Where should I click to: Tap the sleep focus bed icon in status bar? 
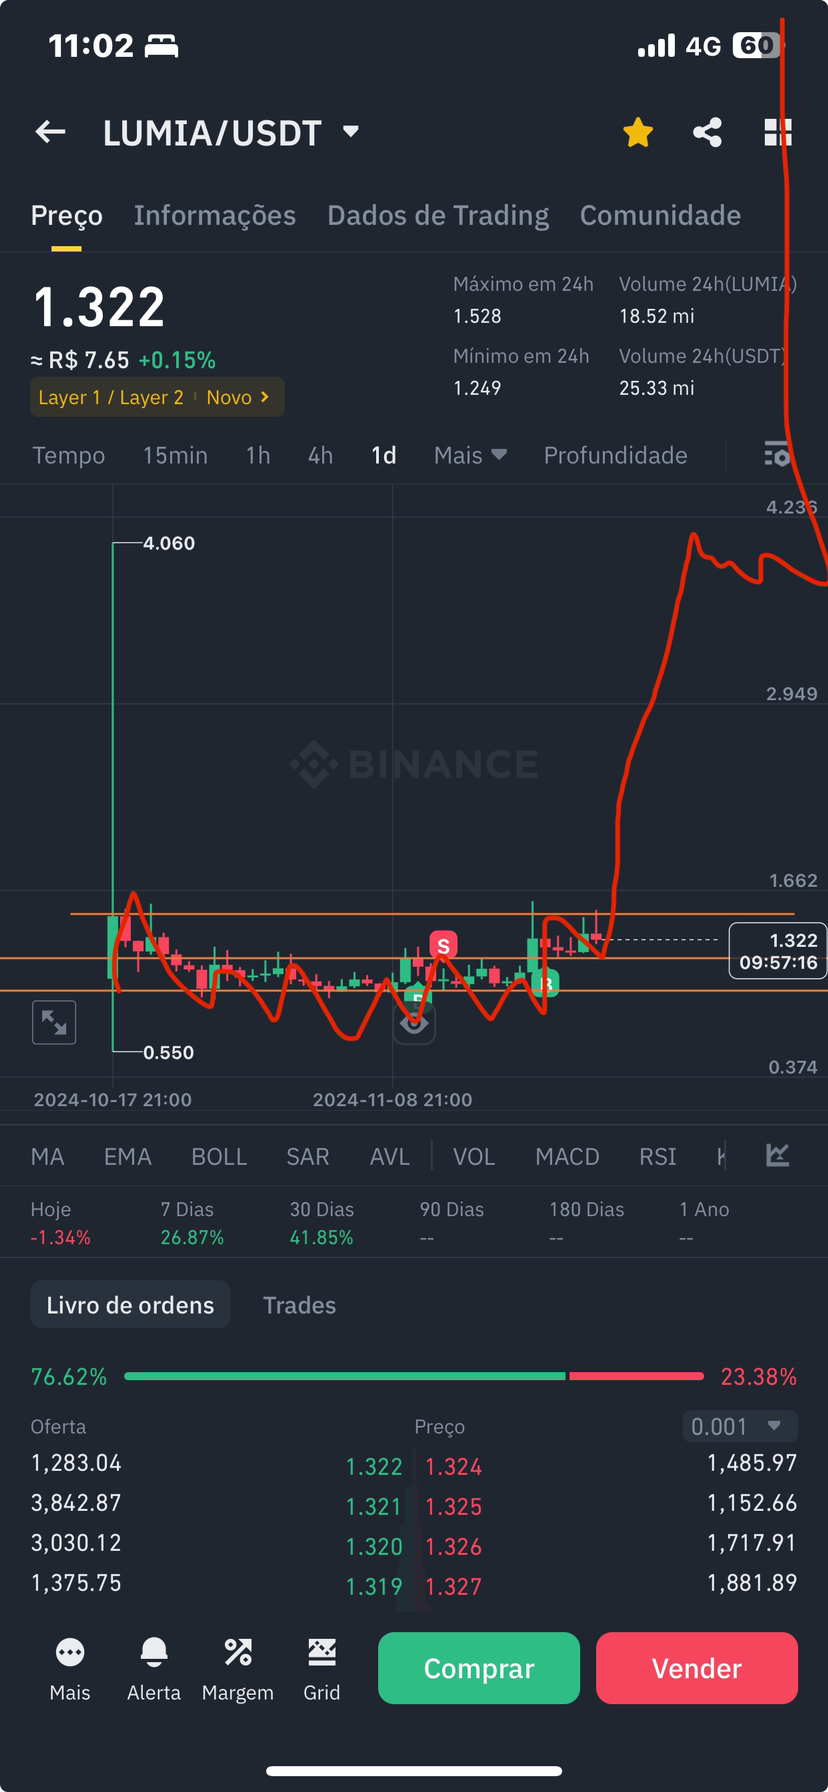pos(162,46)
